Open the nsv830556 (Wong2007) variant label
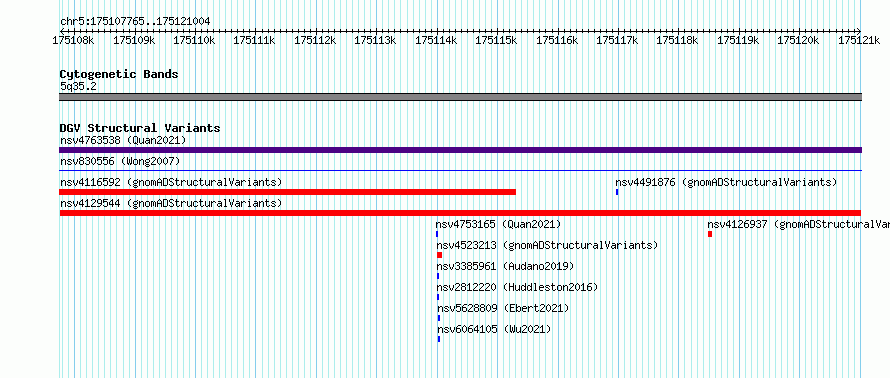Image resolution: width=890 pixels, height=378 pixels. click(120, 162)
